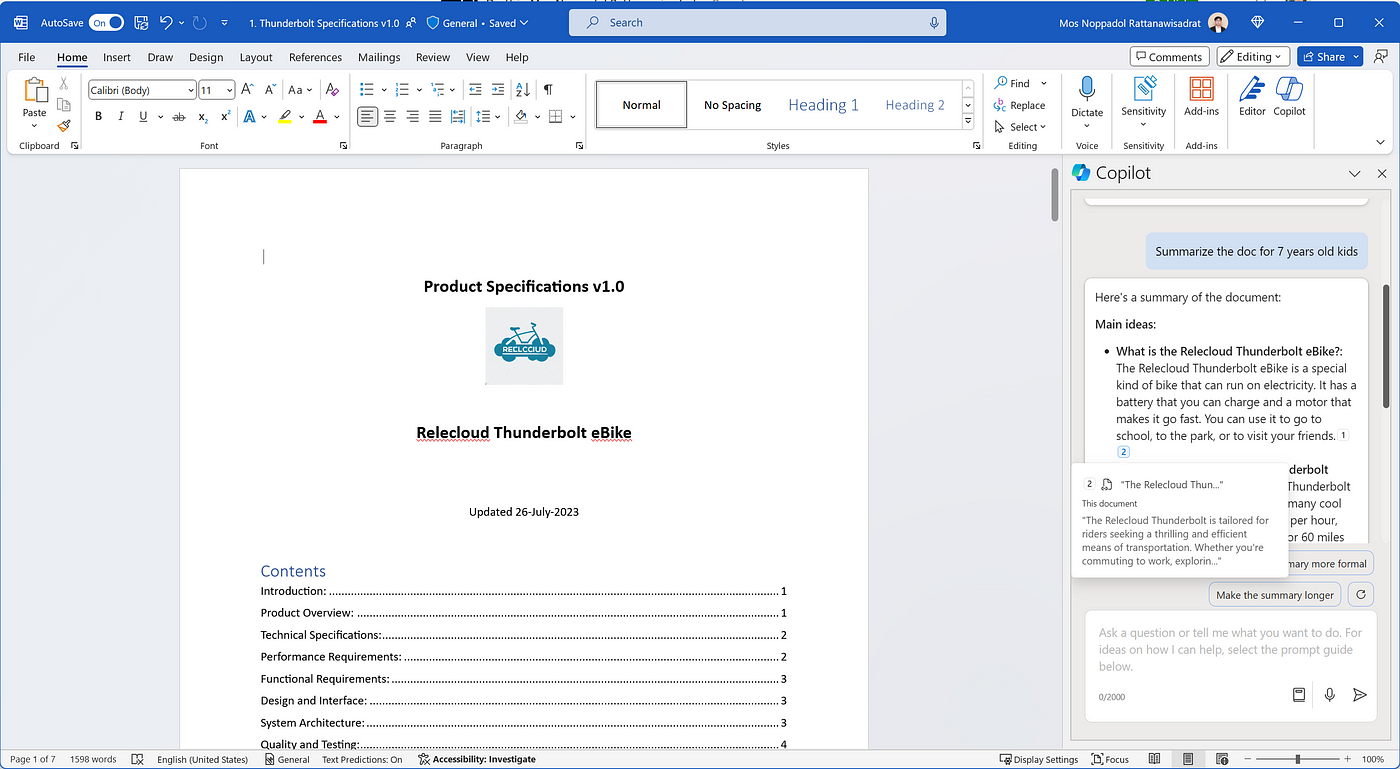Click the Add-ins icon
Viewport: 1400px width, 769px height.
coord(1201,91)
